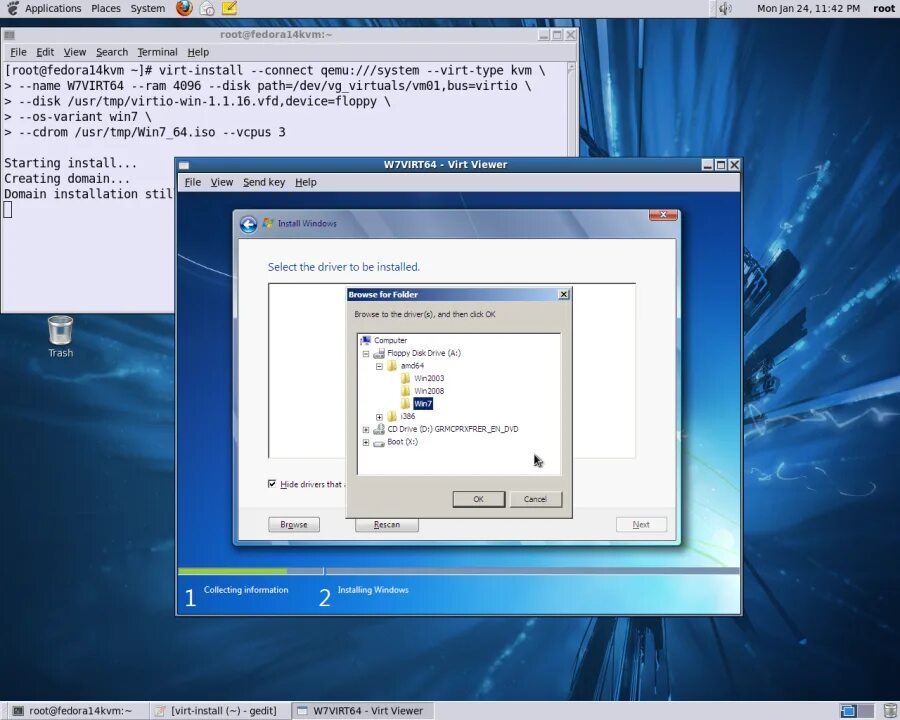Screen dimensions: 900x720
Task: Open the Terminal menu in terminal window
Action: tap(157, 52)
